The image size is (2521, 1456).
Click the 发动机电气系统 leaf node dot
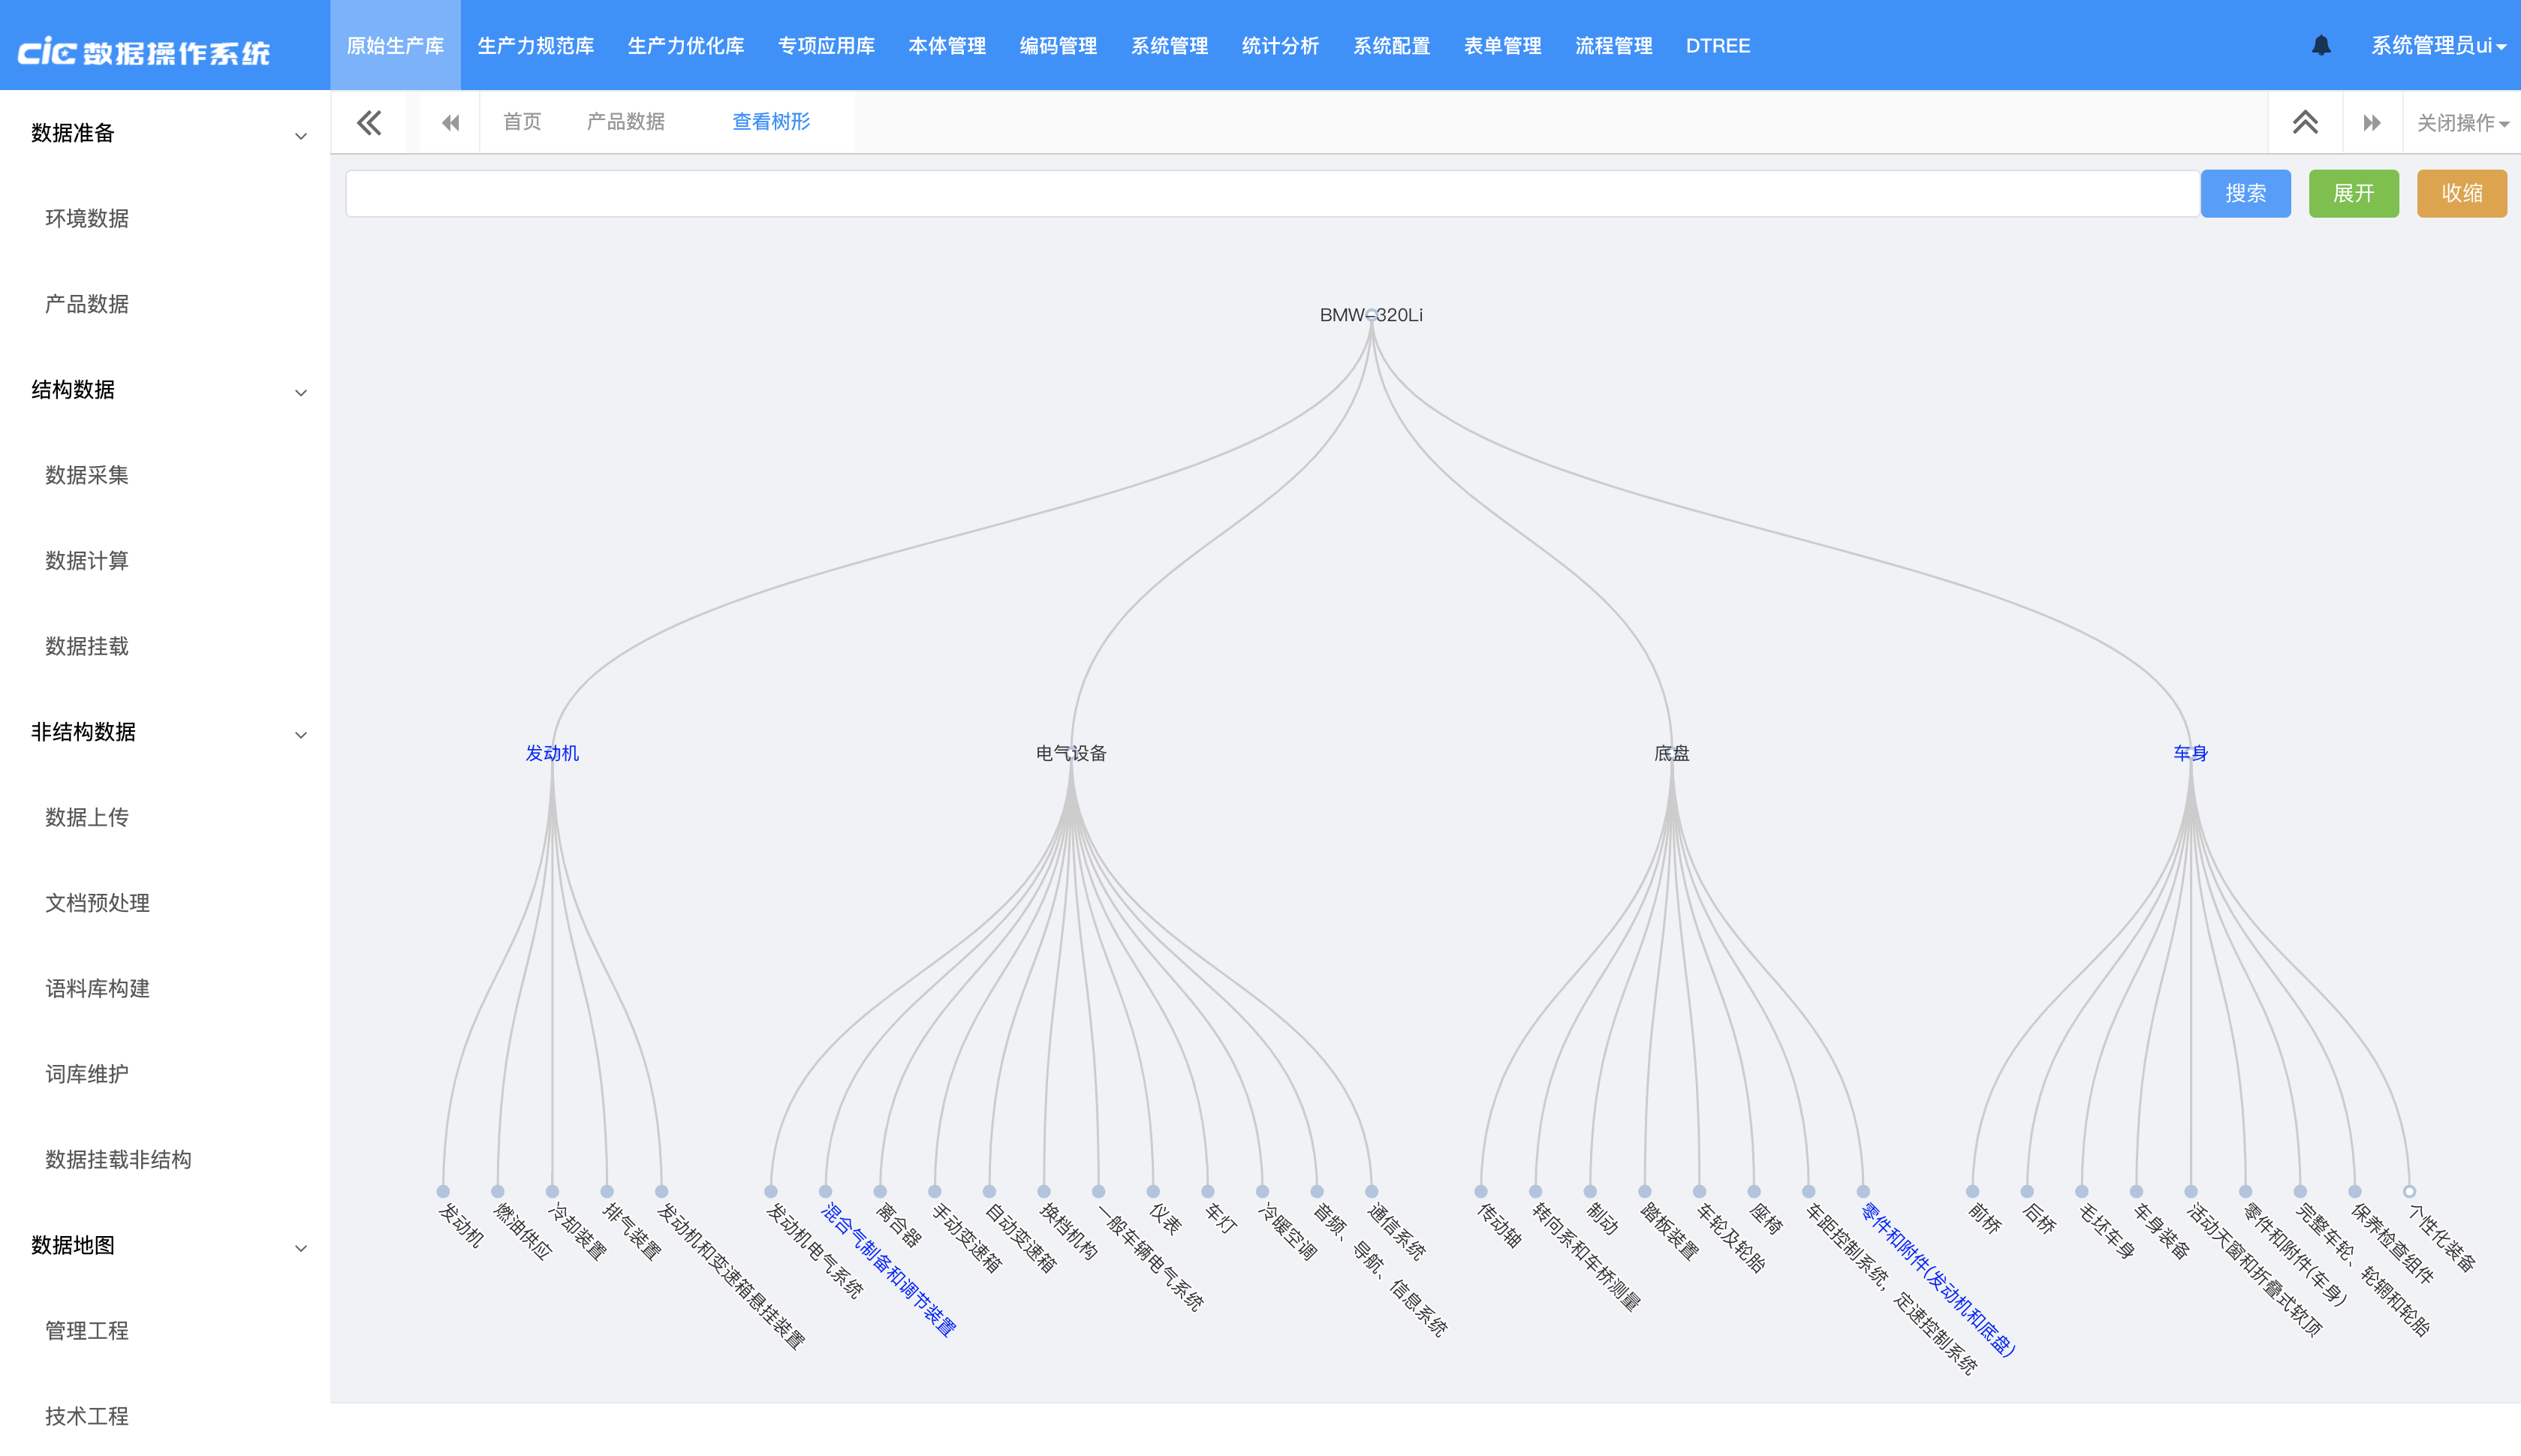pos(770,1191)
